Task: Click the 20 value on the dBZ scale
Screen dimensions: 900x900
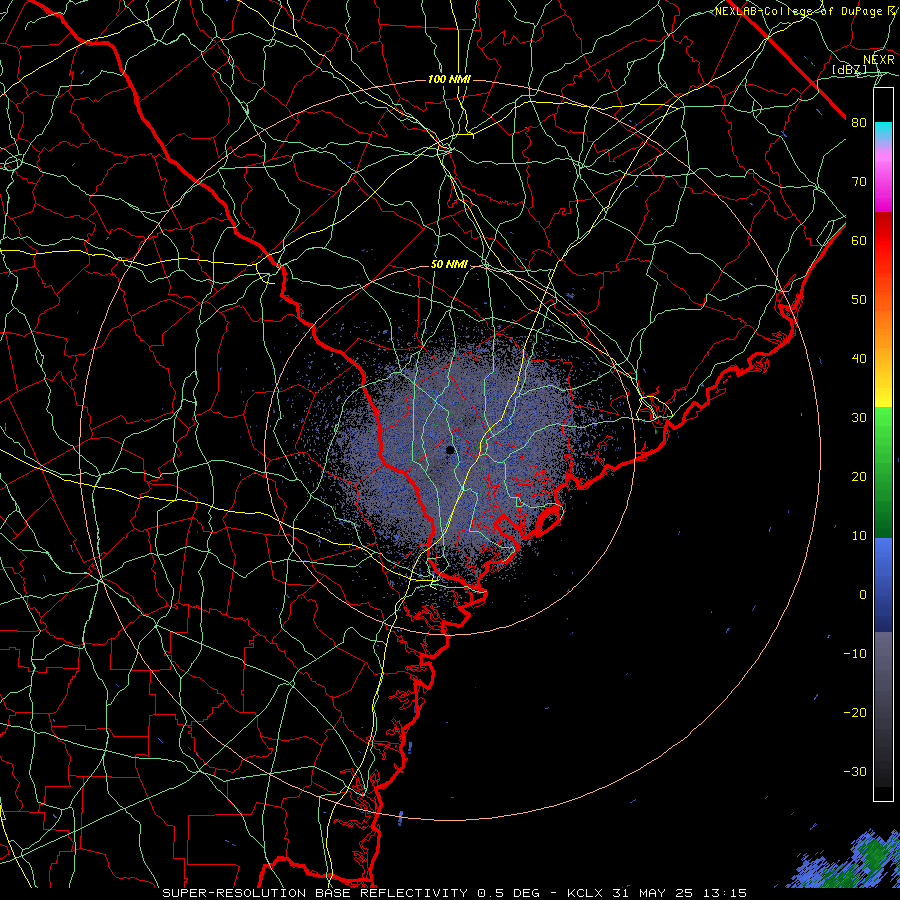Action: coord(859,477)
